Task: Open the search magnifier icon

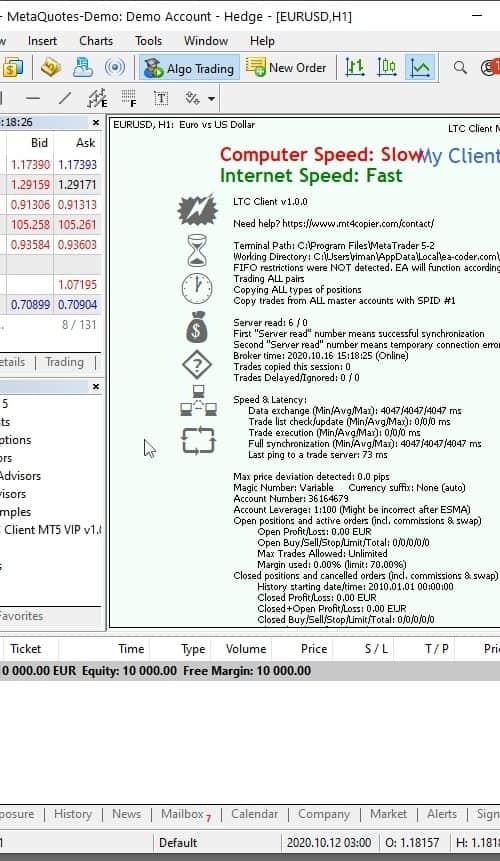Action: 460,68
